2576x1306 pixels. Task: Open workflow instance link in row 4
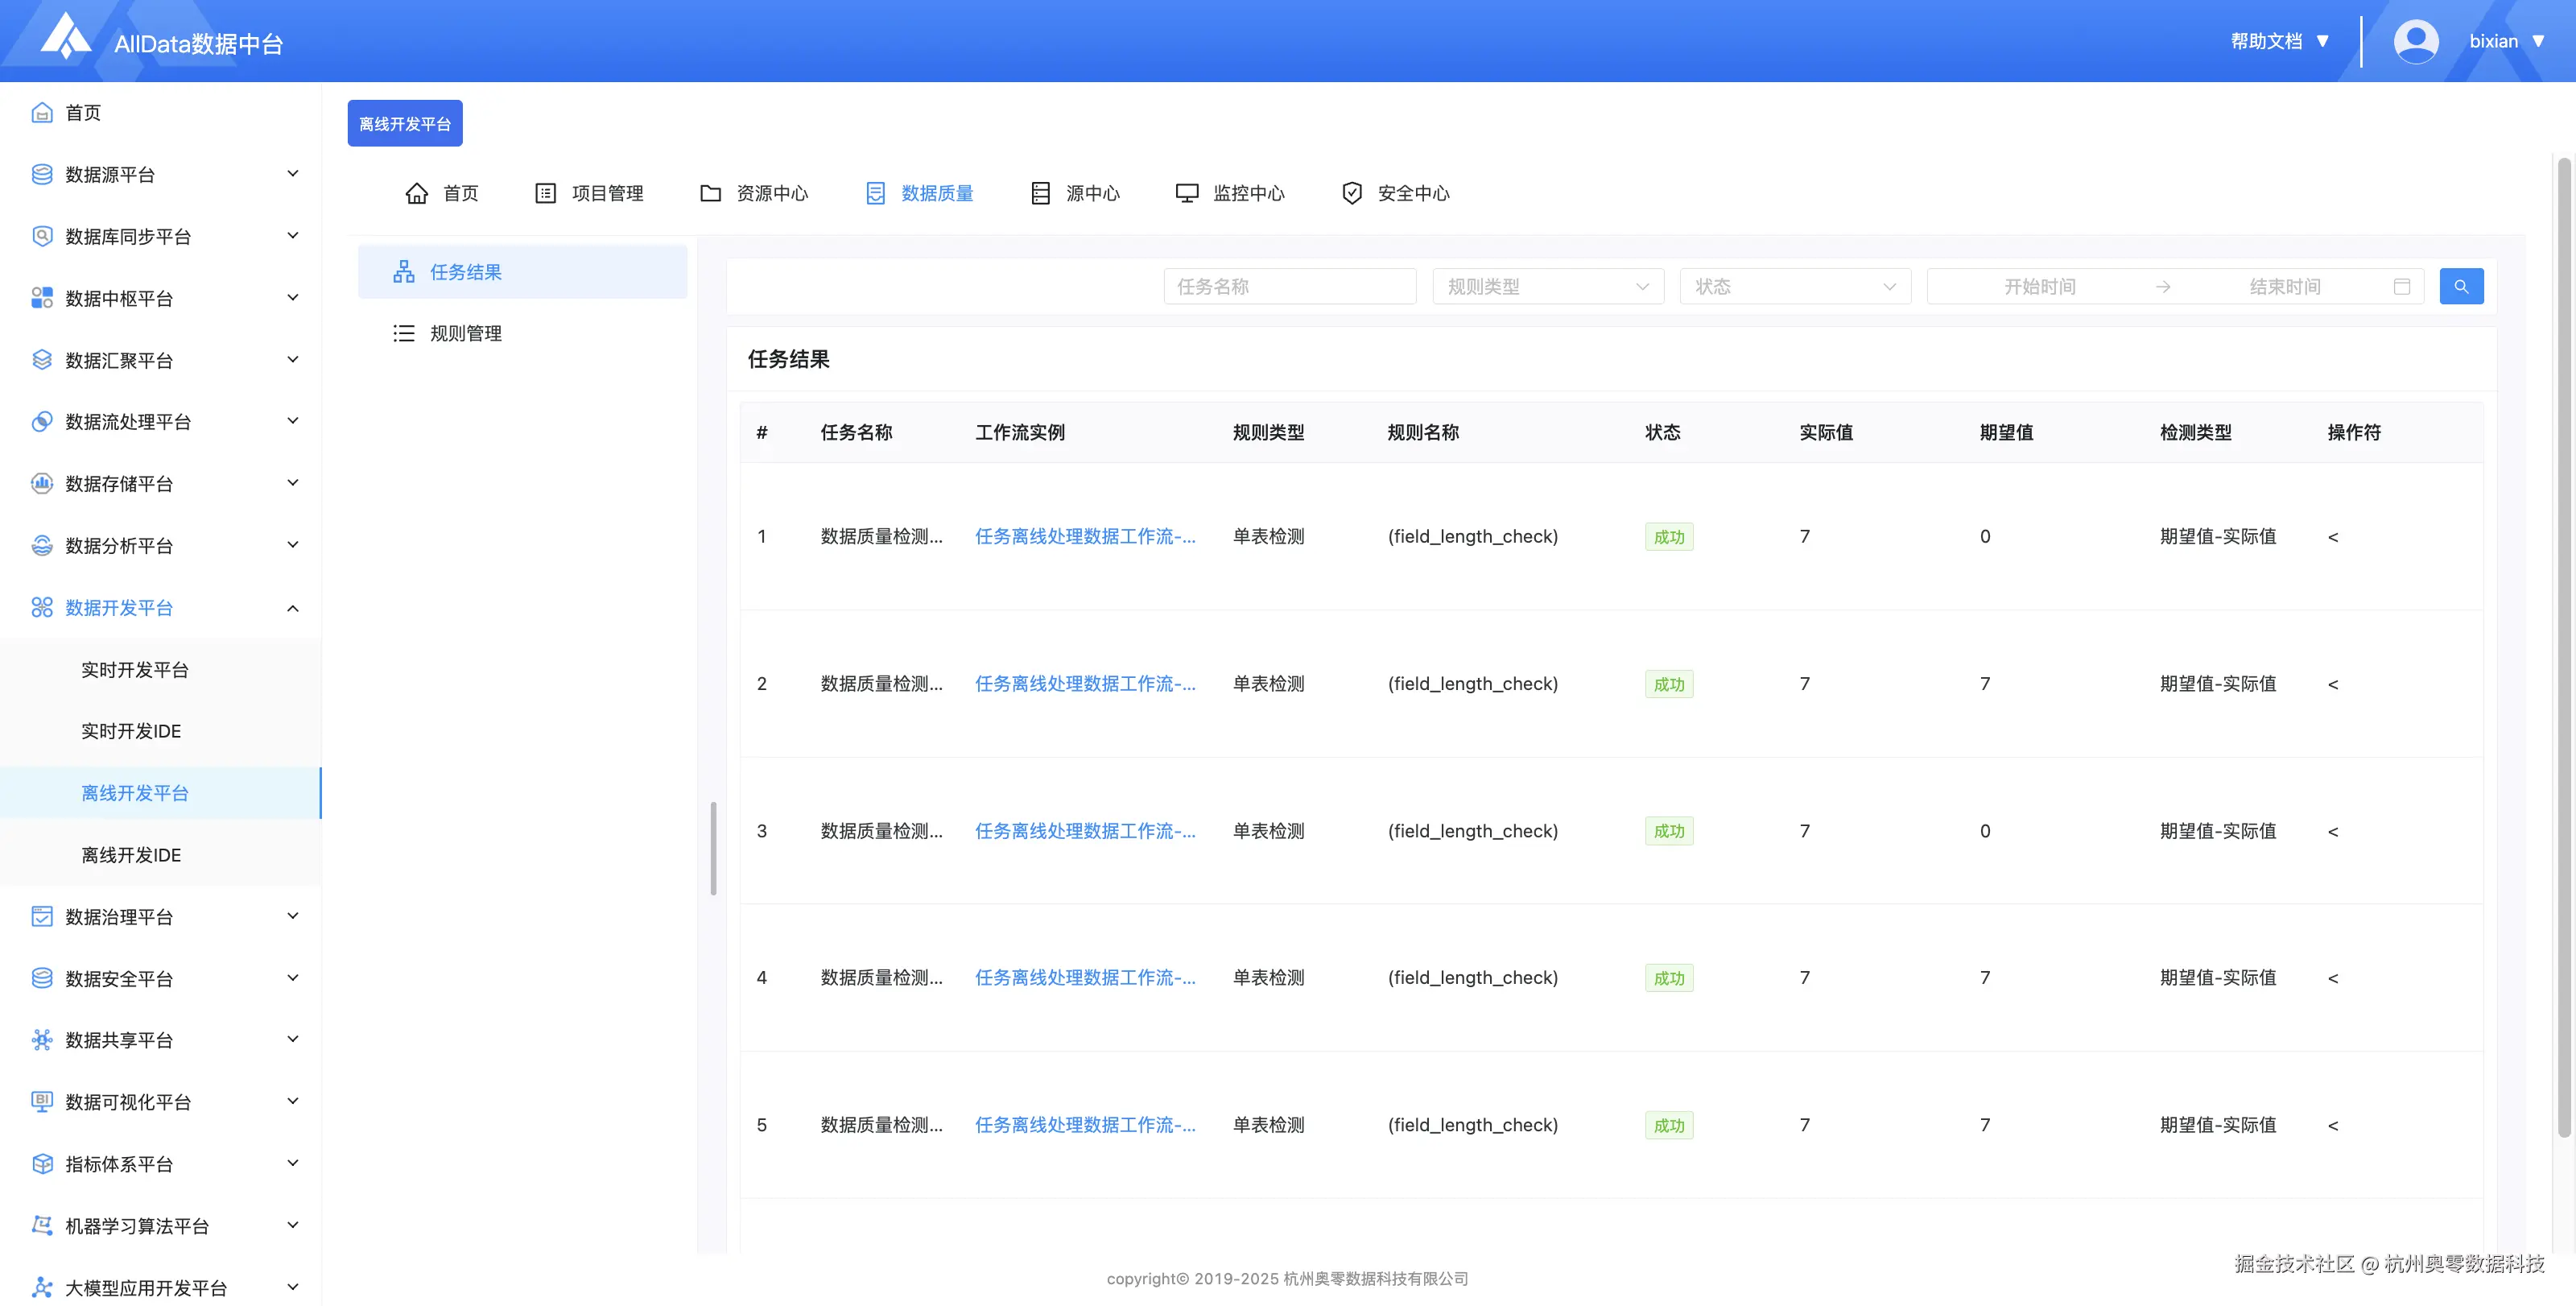(x=1085, y=978)
